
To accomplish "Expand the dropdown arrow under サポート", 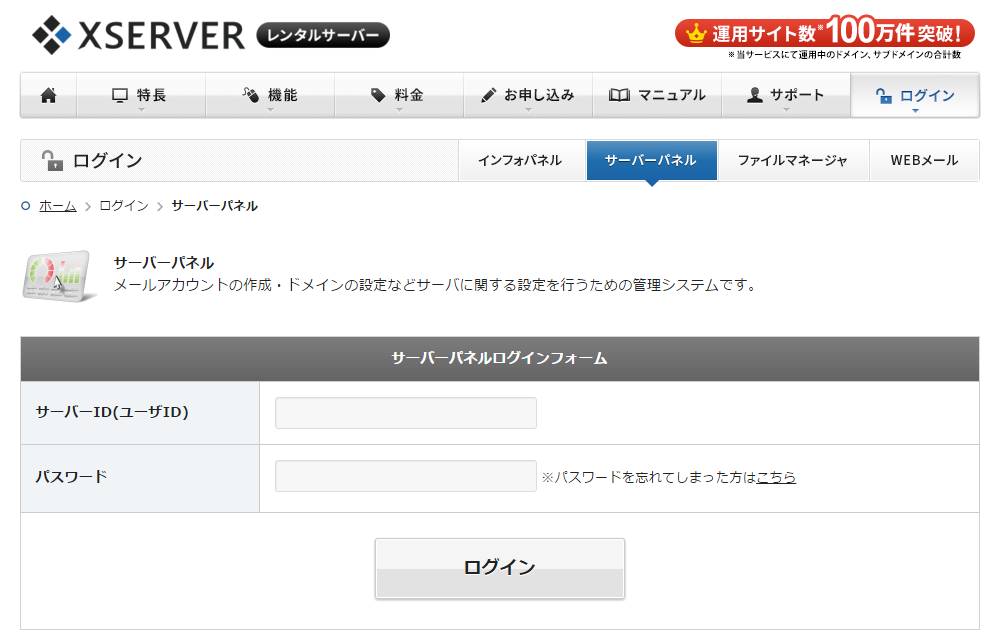I will click(x=786, y=110).
